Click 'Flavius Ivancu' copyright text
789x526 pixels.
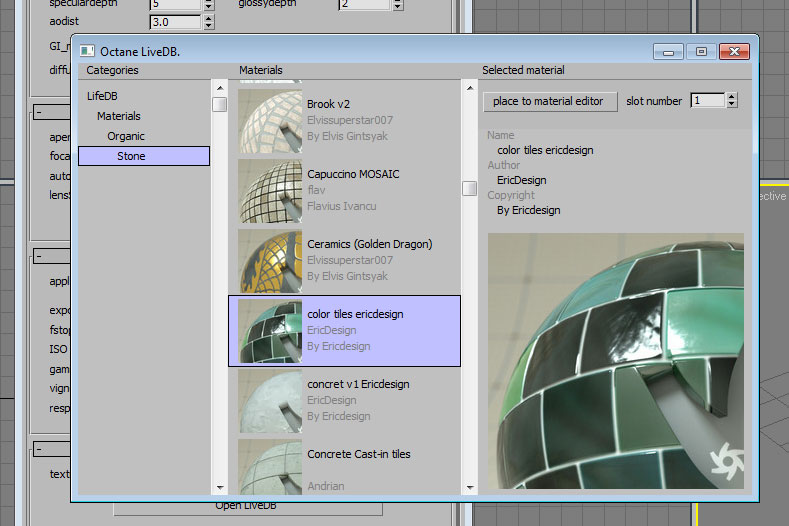tap(342, 206)
